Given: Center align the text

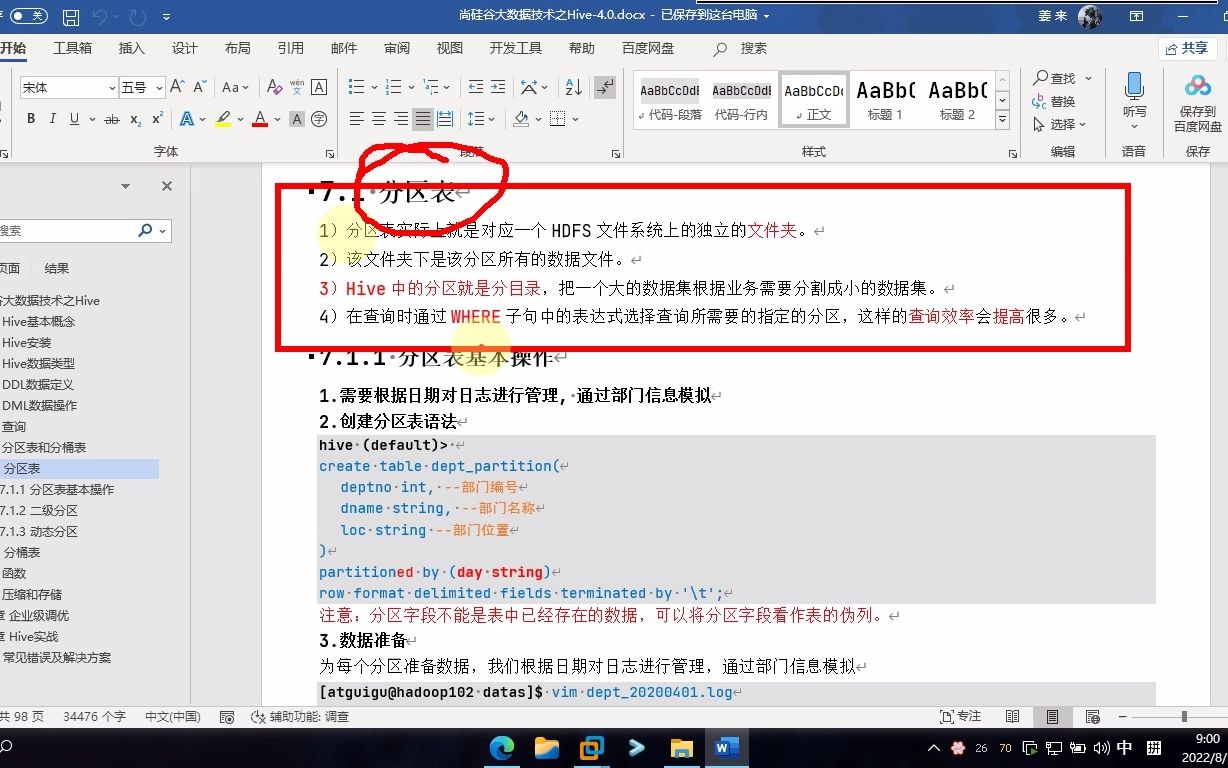Looking at the screenshot, I should (379, 119).
